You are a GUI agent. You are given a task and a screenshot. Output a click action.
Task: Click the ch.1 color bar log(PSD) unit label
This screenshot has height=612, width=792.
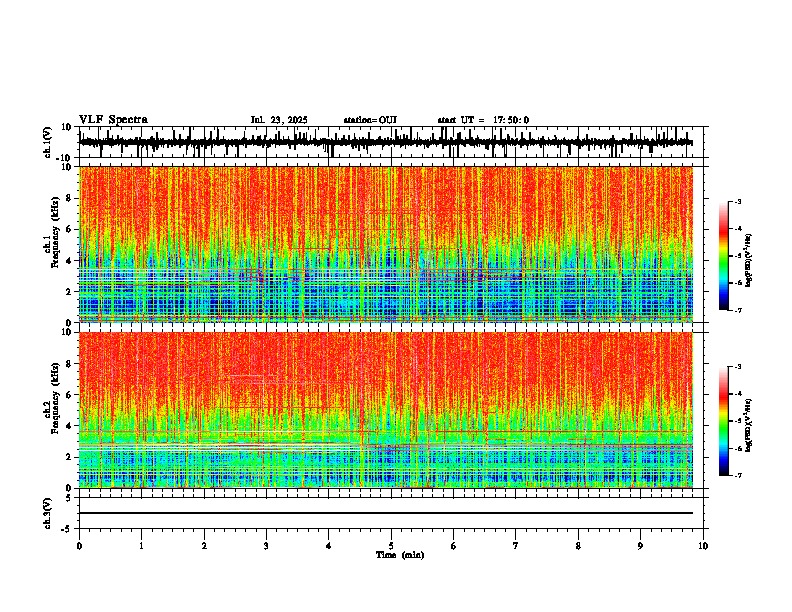749,261
